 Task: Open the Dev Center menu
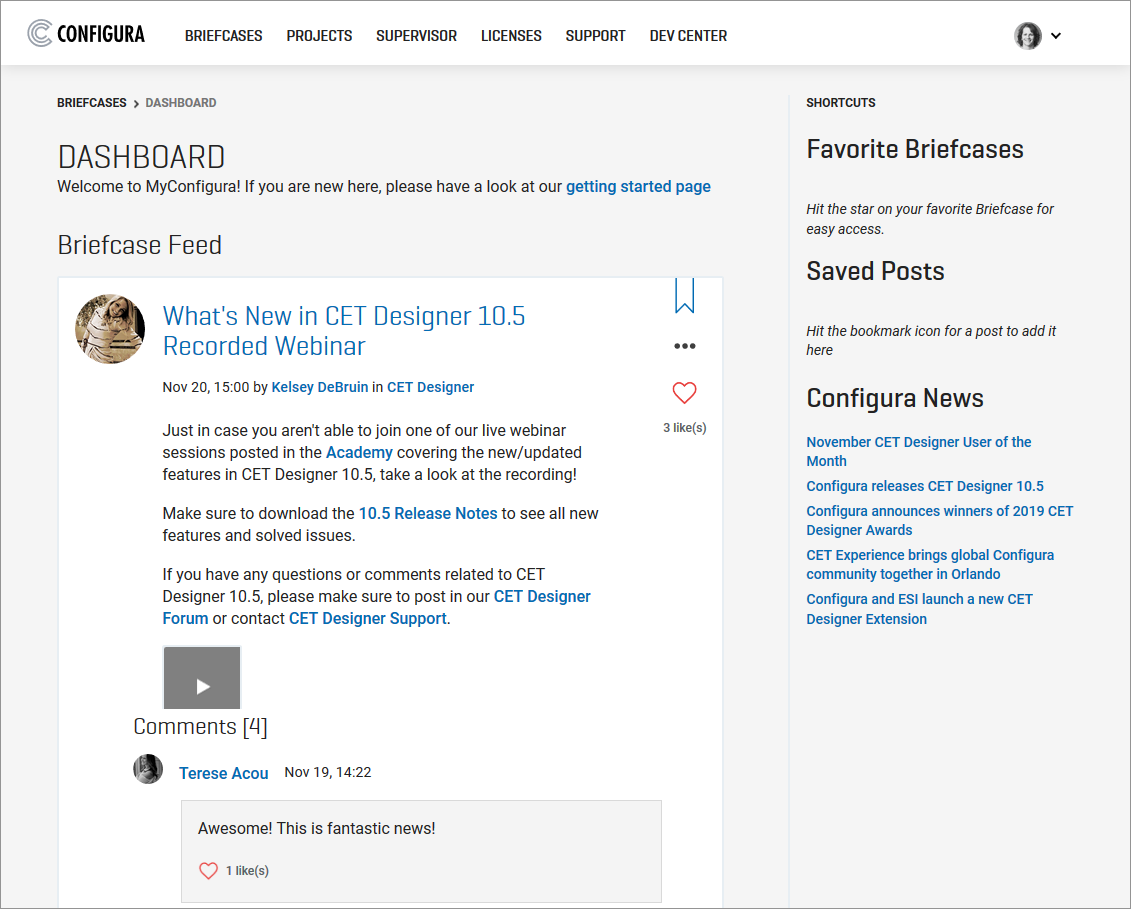pyautogui.click(x=688, y=36)
